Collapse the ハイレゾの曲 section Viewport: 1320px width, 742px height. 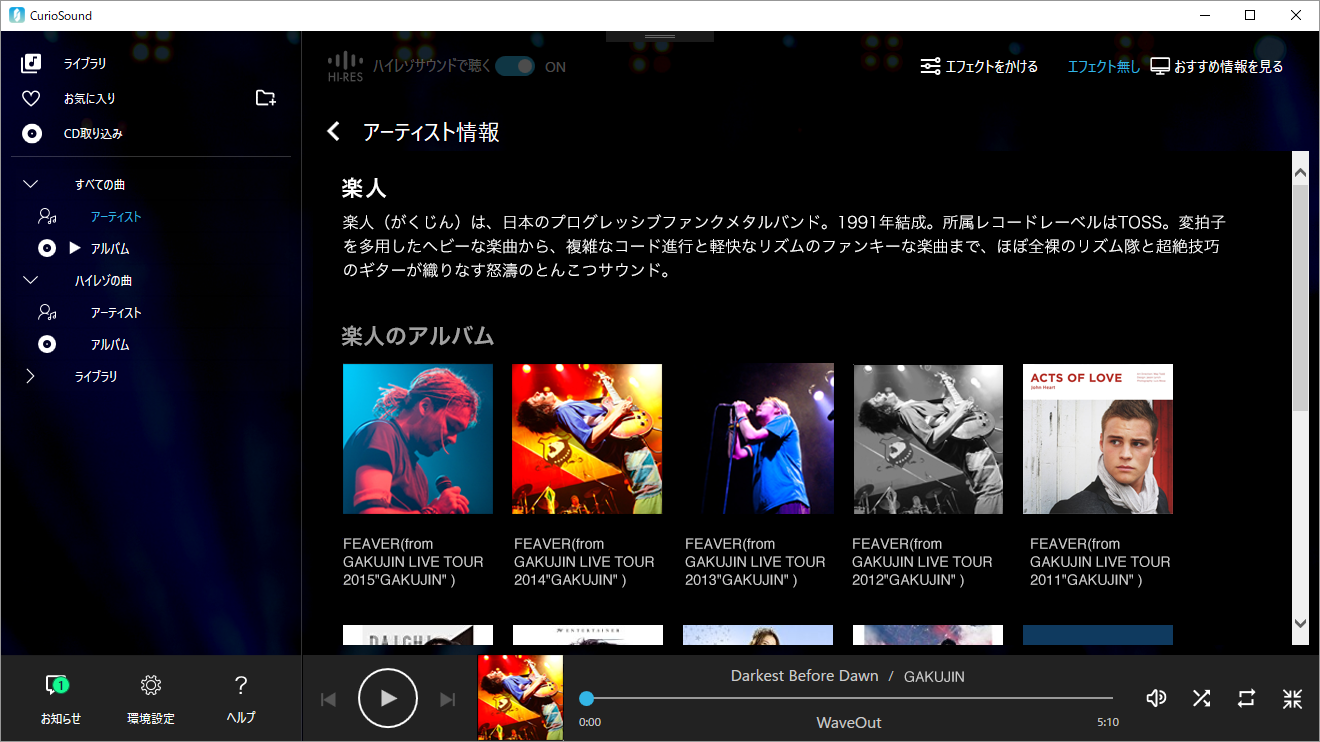[x=30, y=280]
